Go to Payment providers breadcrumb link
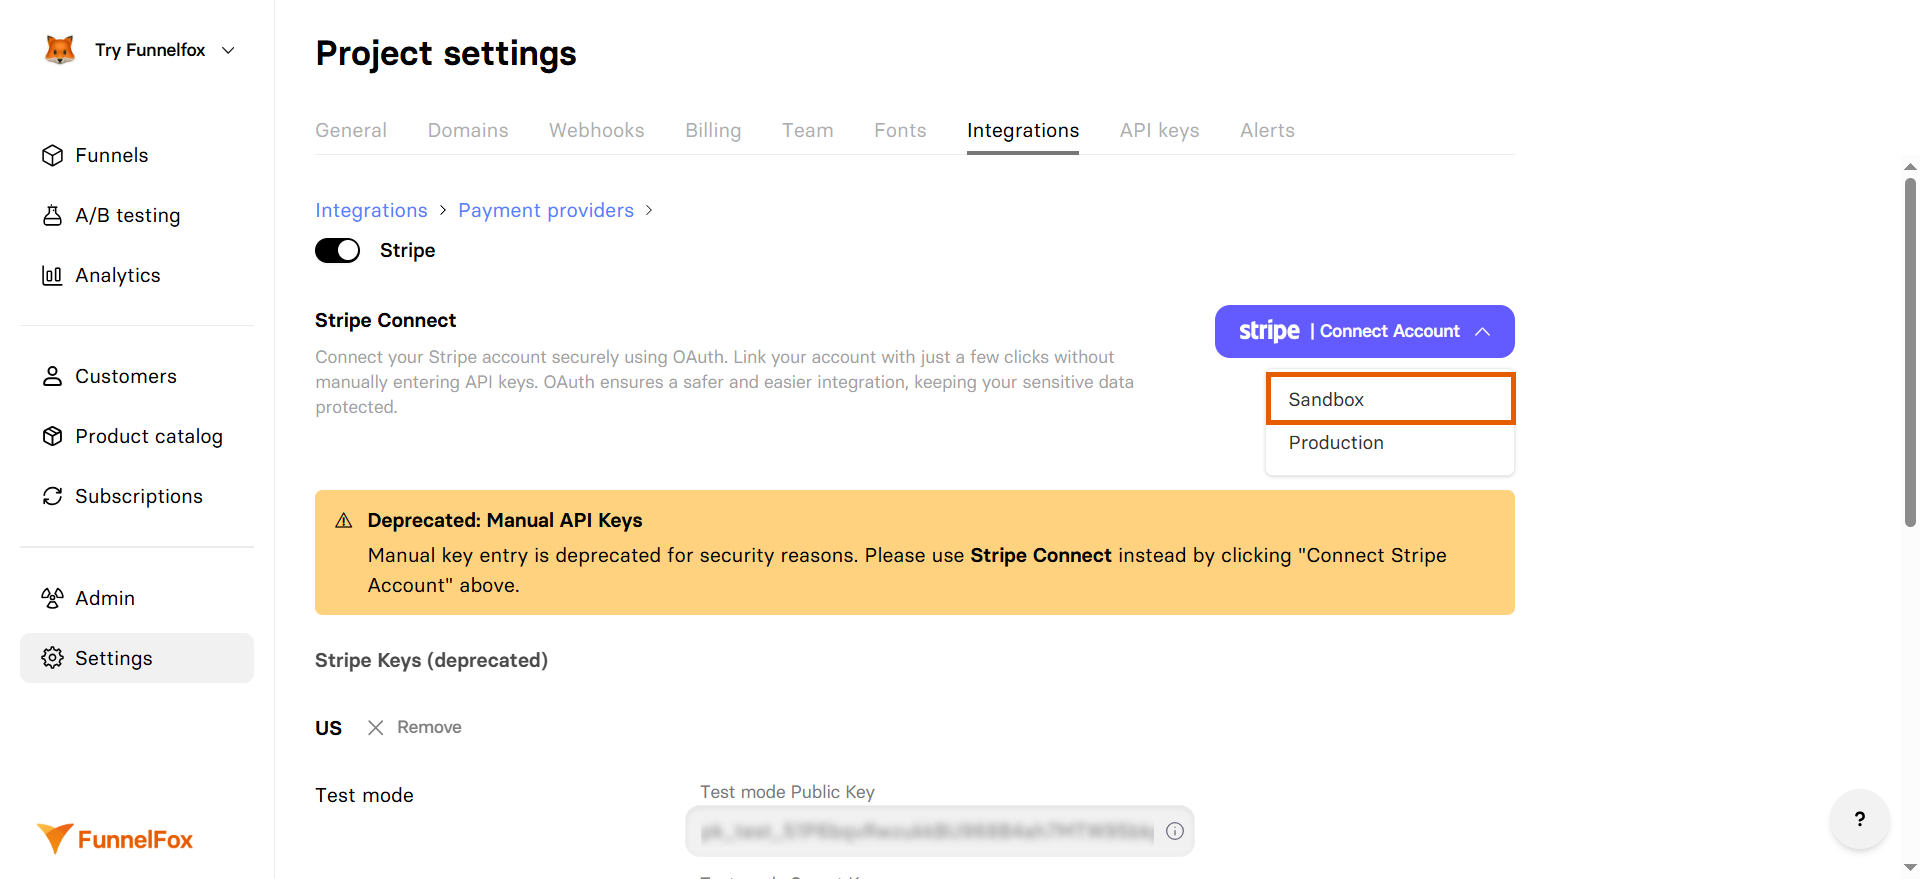 [x=546, y=210]
